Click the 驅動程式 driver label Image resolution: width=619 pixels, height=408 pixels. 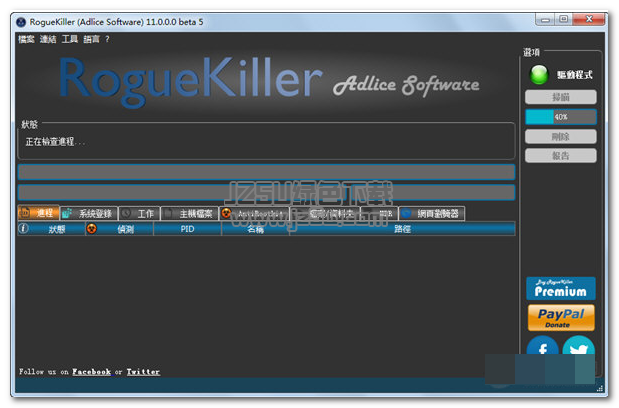click(x=575, y=75)
